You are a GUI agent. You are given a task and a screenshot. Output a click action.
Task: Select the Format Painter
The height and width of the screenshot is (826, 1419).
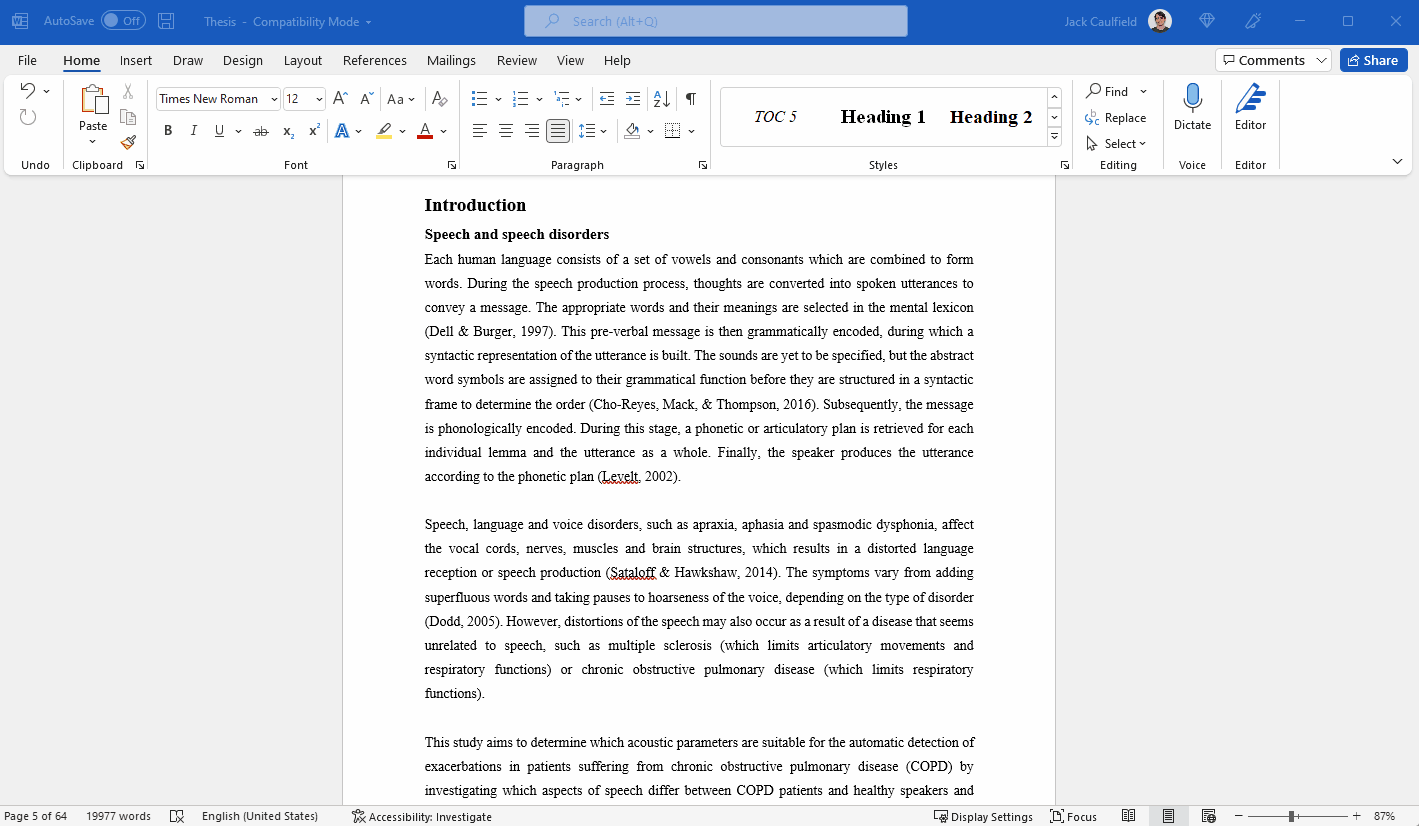coord(128,141)
